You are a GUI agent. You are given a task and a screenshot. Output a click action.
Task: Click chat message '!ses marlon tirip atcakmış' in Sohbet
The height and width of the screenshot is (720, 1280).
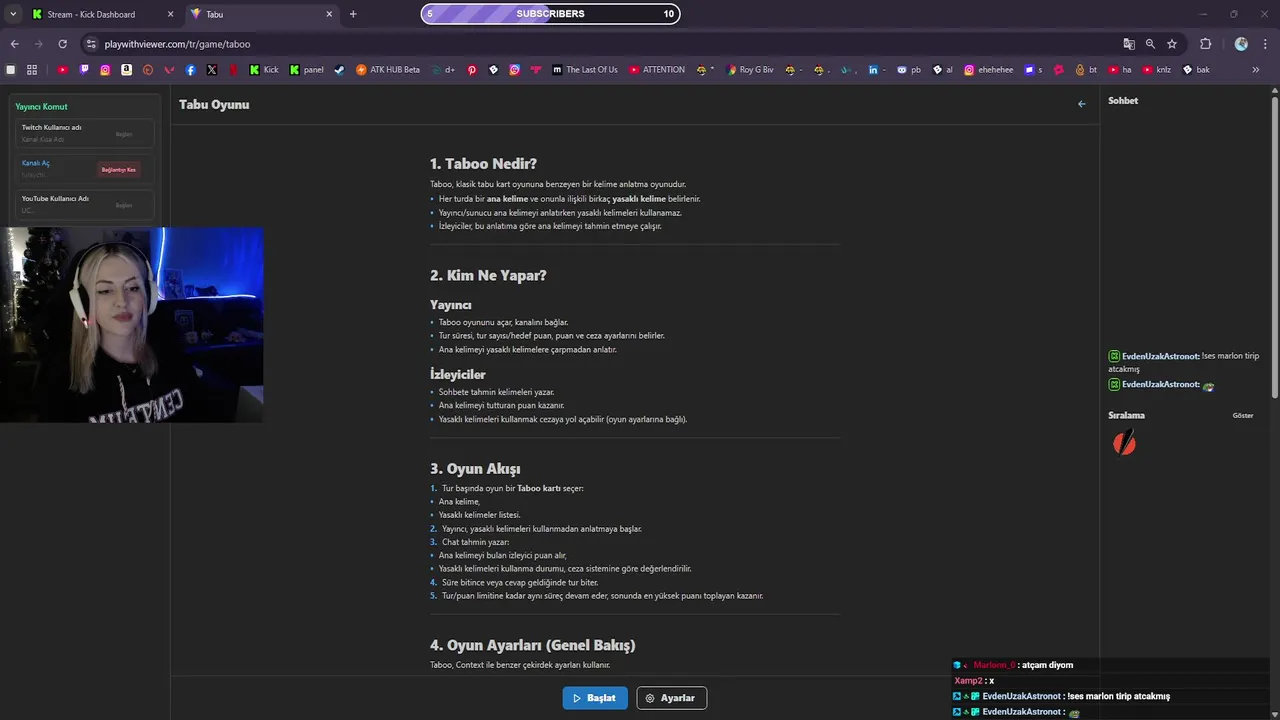(1184, 362)
